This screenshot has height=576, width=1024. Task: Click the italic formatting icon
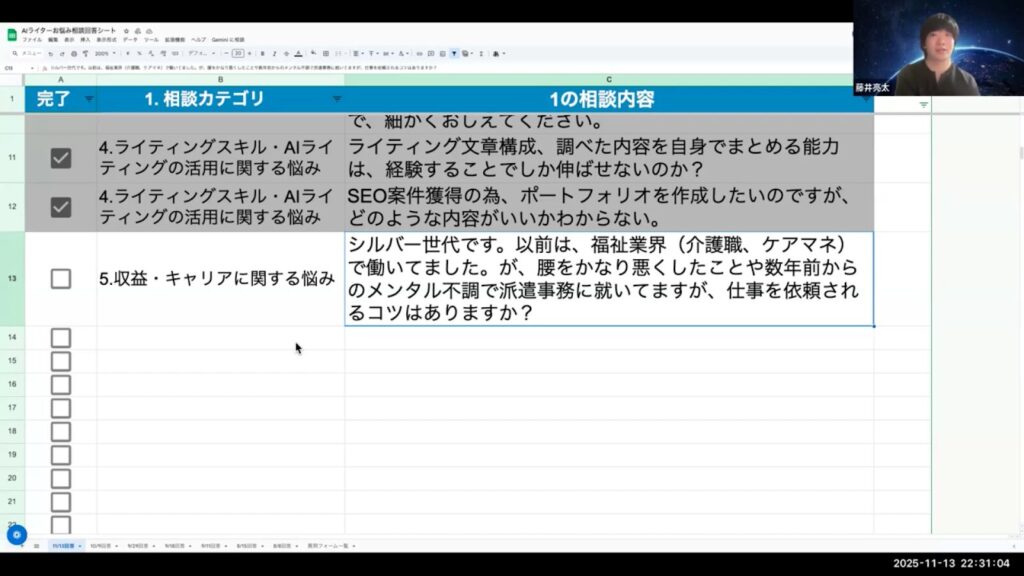coord(274,53)
